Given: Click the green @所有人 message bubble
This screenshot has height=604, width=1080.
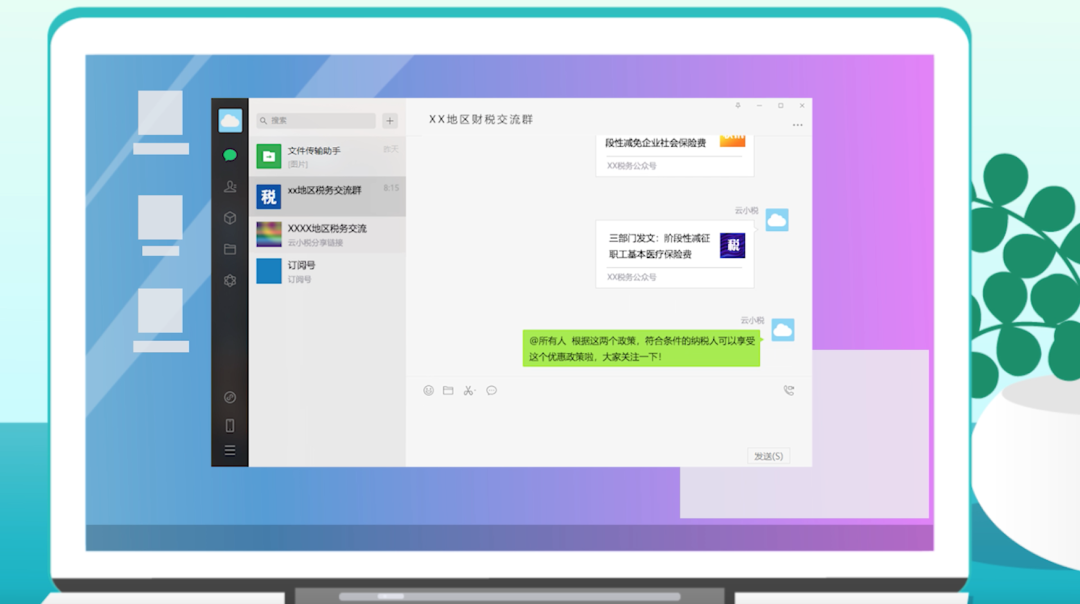Looking at the screenshot, I should [641, 348].
